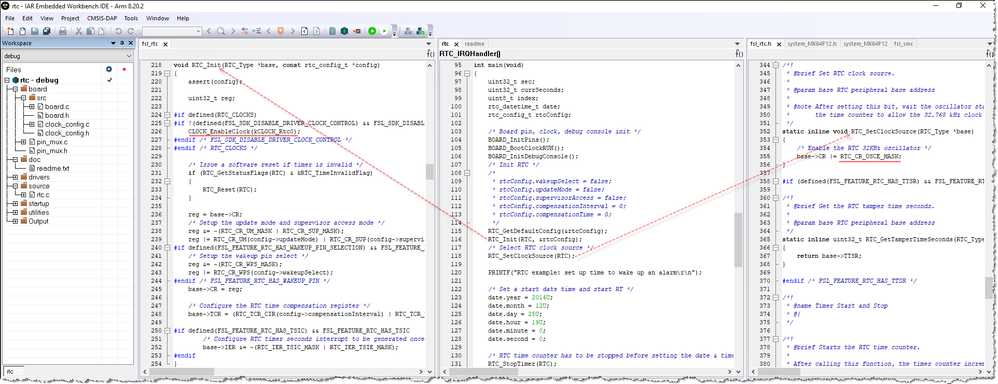Open the Workspace panel menu arrow
998x384 pixels.
114,43
